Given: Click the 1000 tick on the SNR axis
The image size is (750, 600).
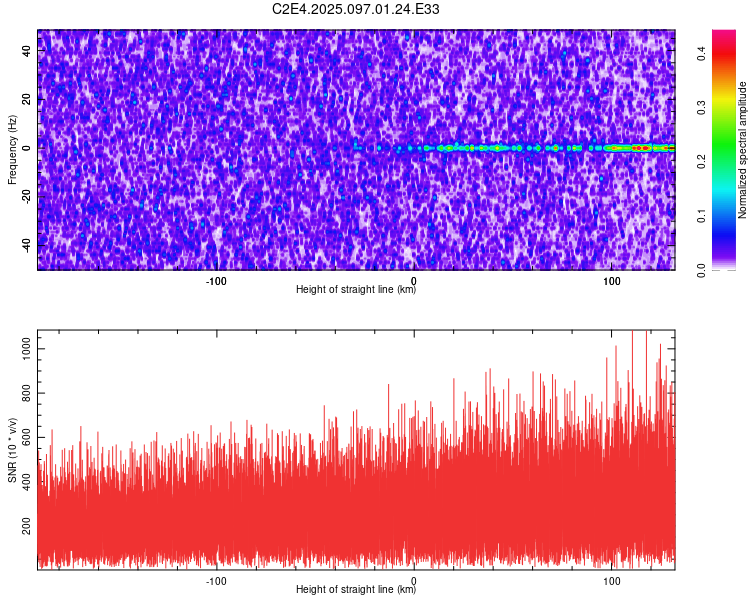Looking at the screenshot, I should click(27, 349).
